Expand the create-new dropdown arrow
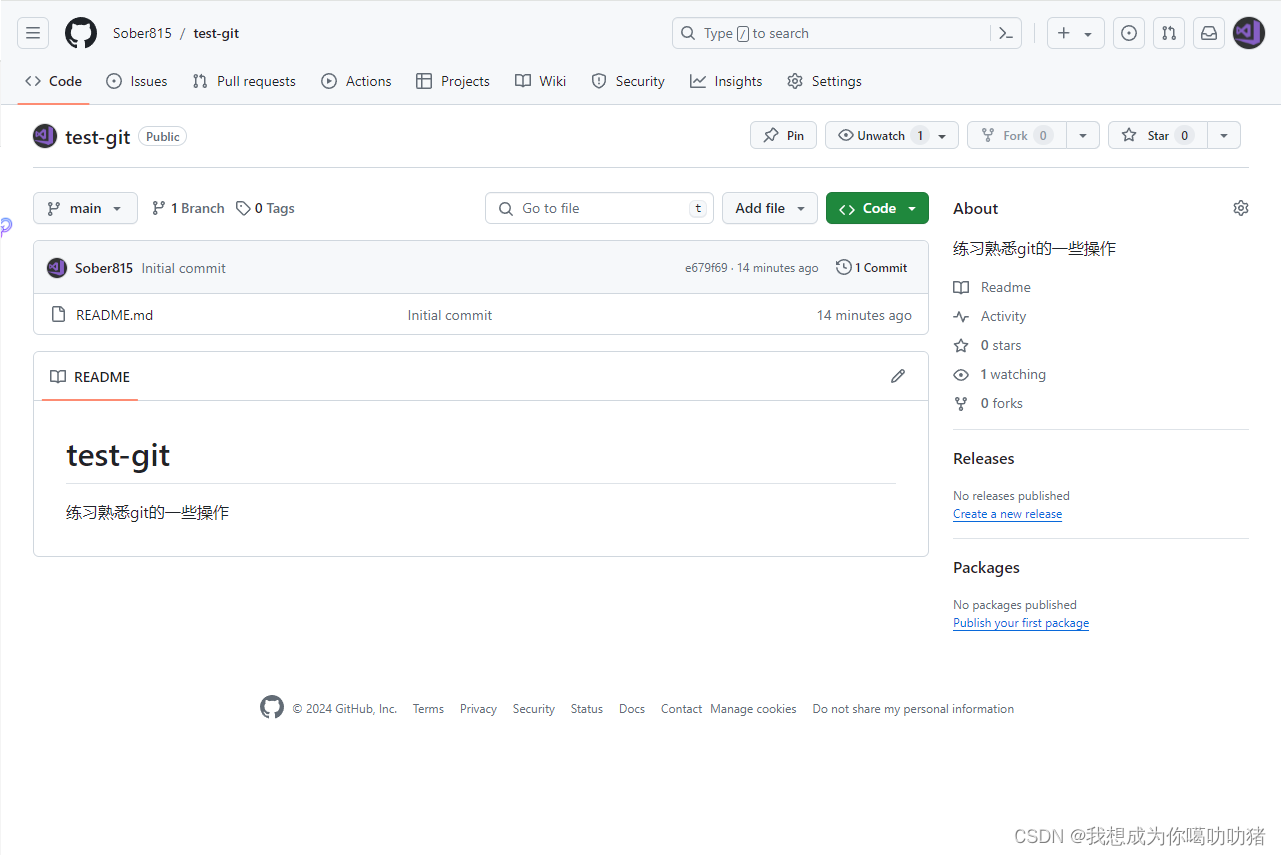Image resolution: width=1281 pixels, height=855 pixels. point(1088,33)
